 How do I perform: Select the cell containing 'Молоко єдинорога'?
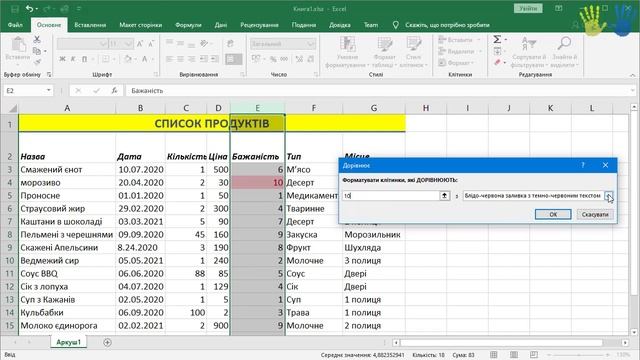[x=67, y=326]
